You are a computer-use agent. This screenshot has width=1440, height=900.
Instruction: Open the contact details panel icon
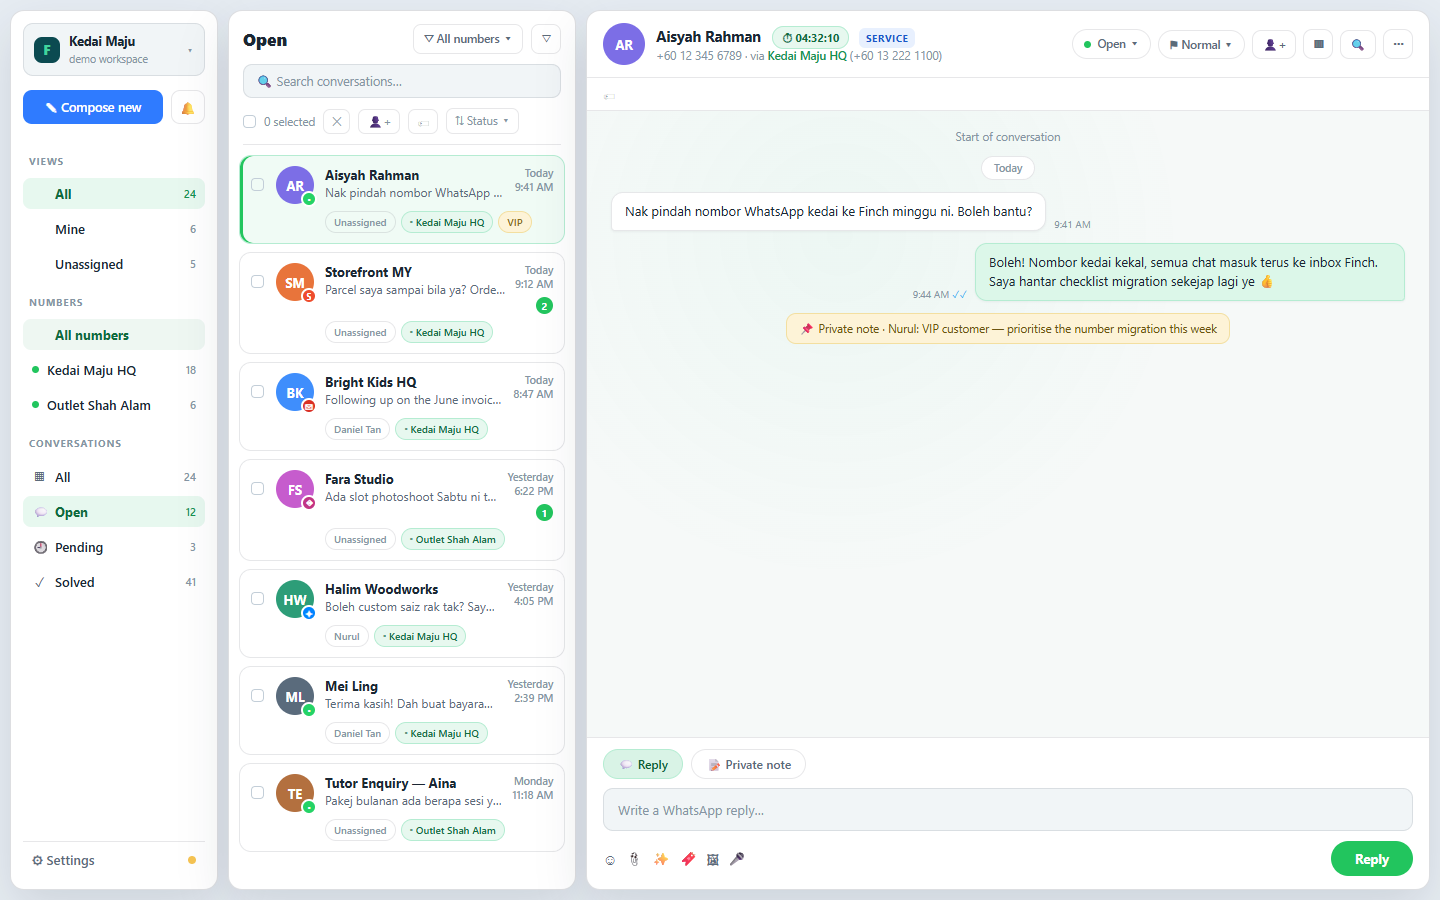click(1318, 44)
